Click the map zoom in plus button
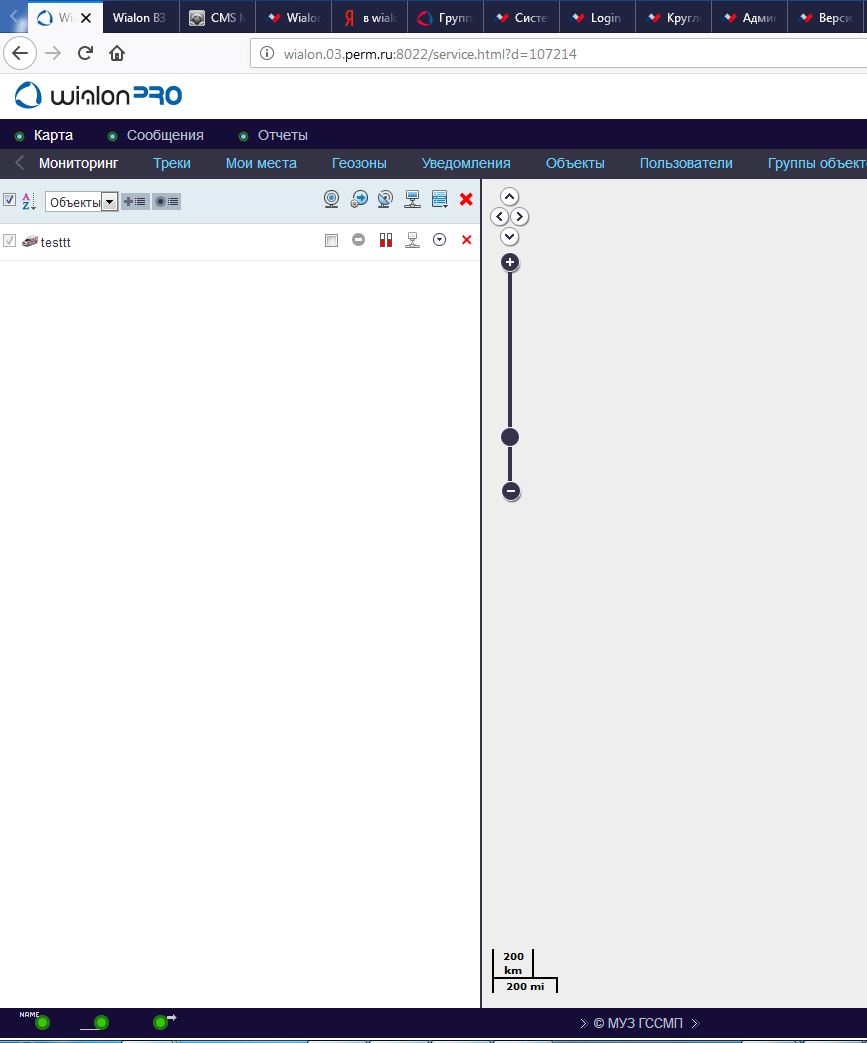Viewport: 867px width, 1043px height. 510,263
